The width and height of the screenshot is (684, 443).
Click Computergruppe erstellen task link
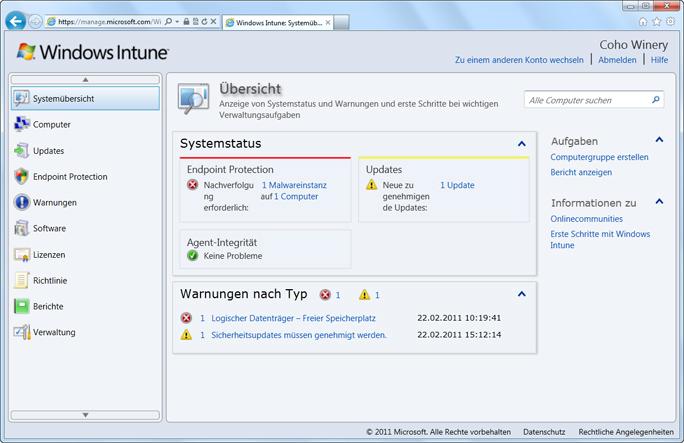[x=599, y=157]
